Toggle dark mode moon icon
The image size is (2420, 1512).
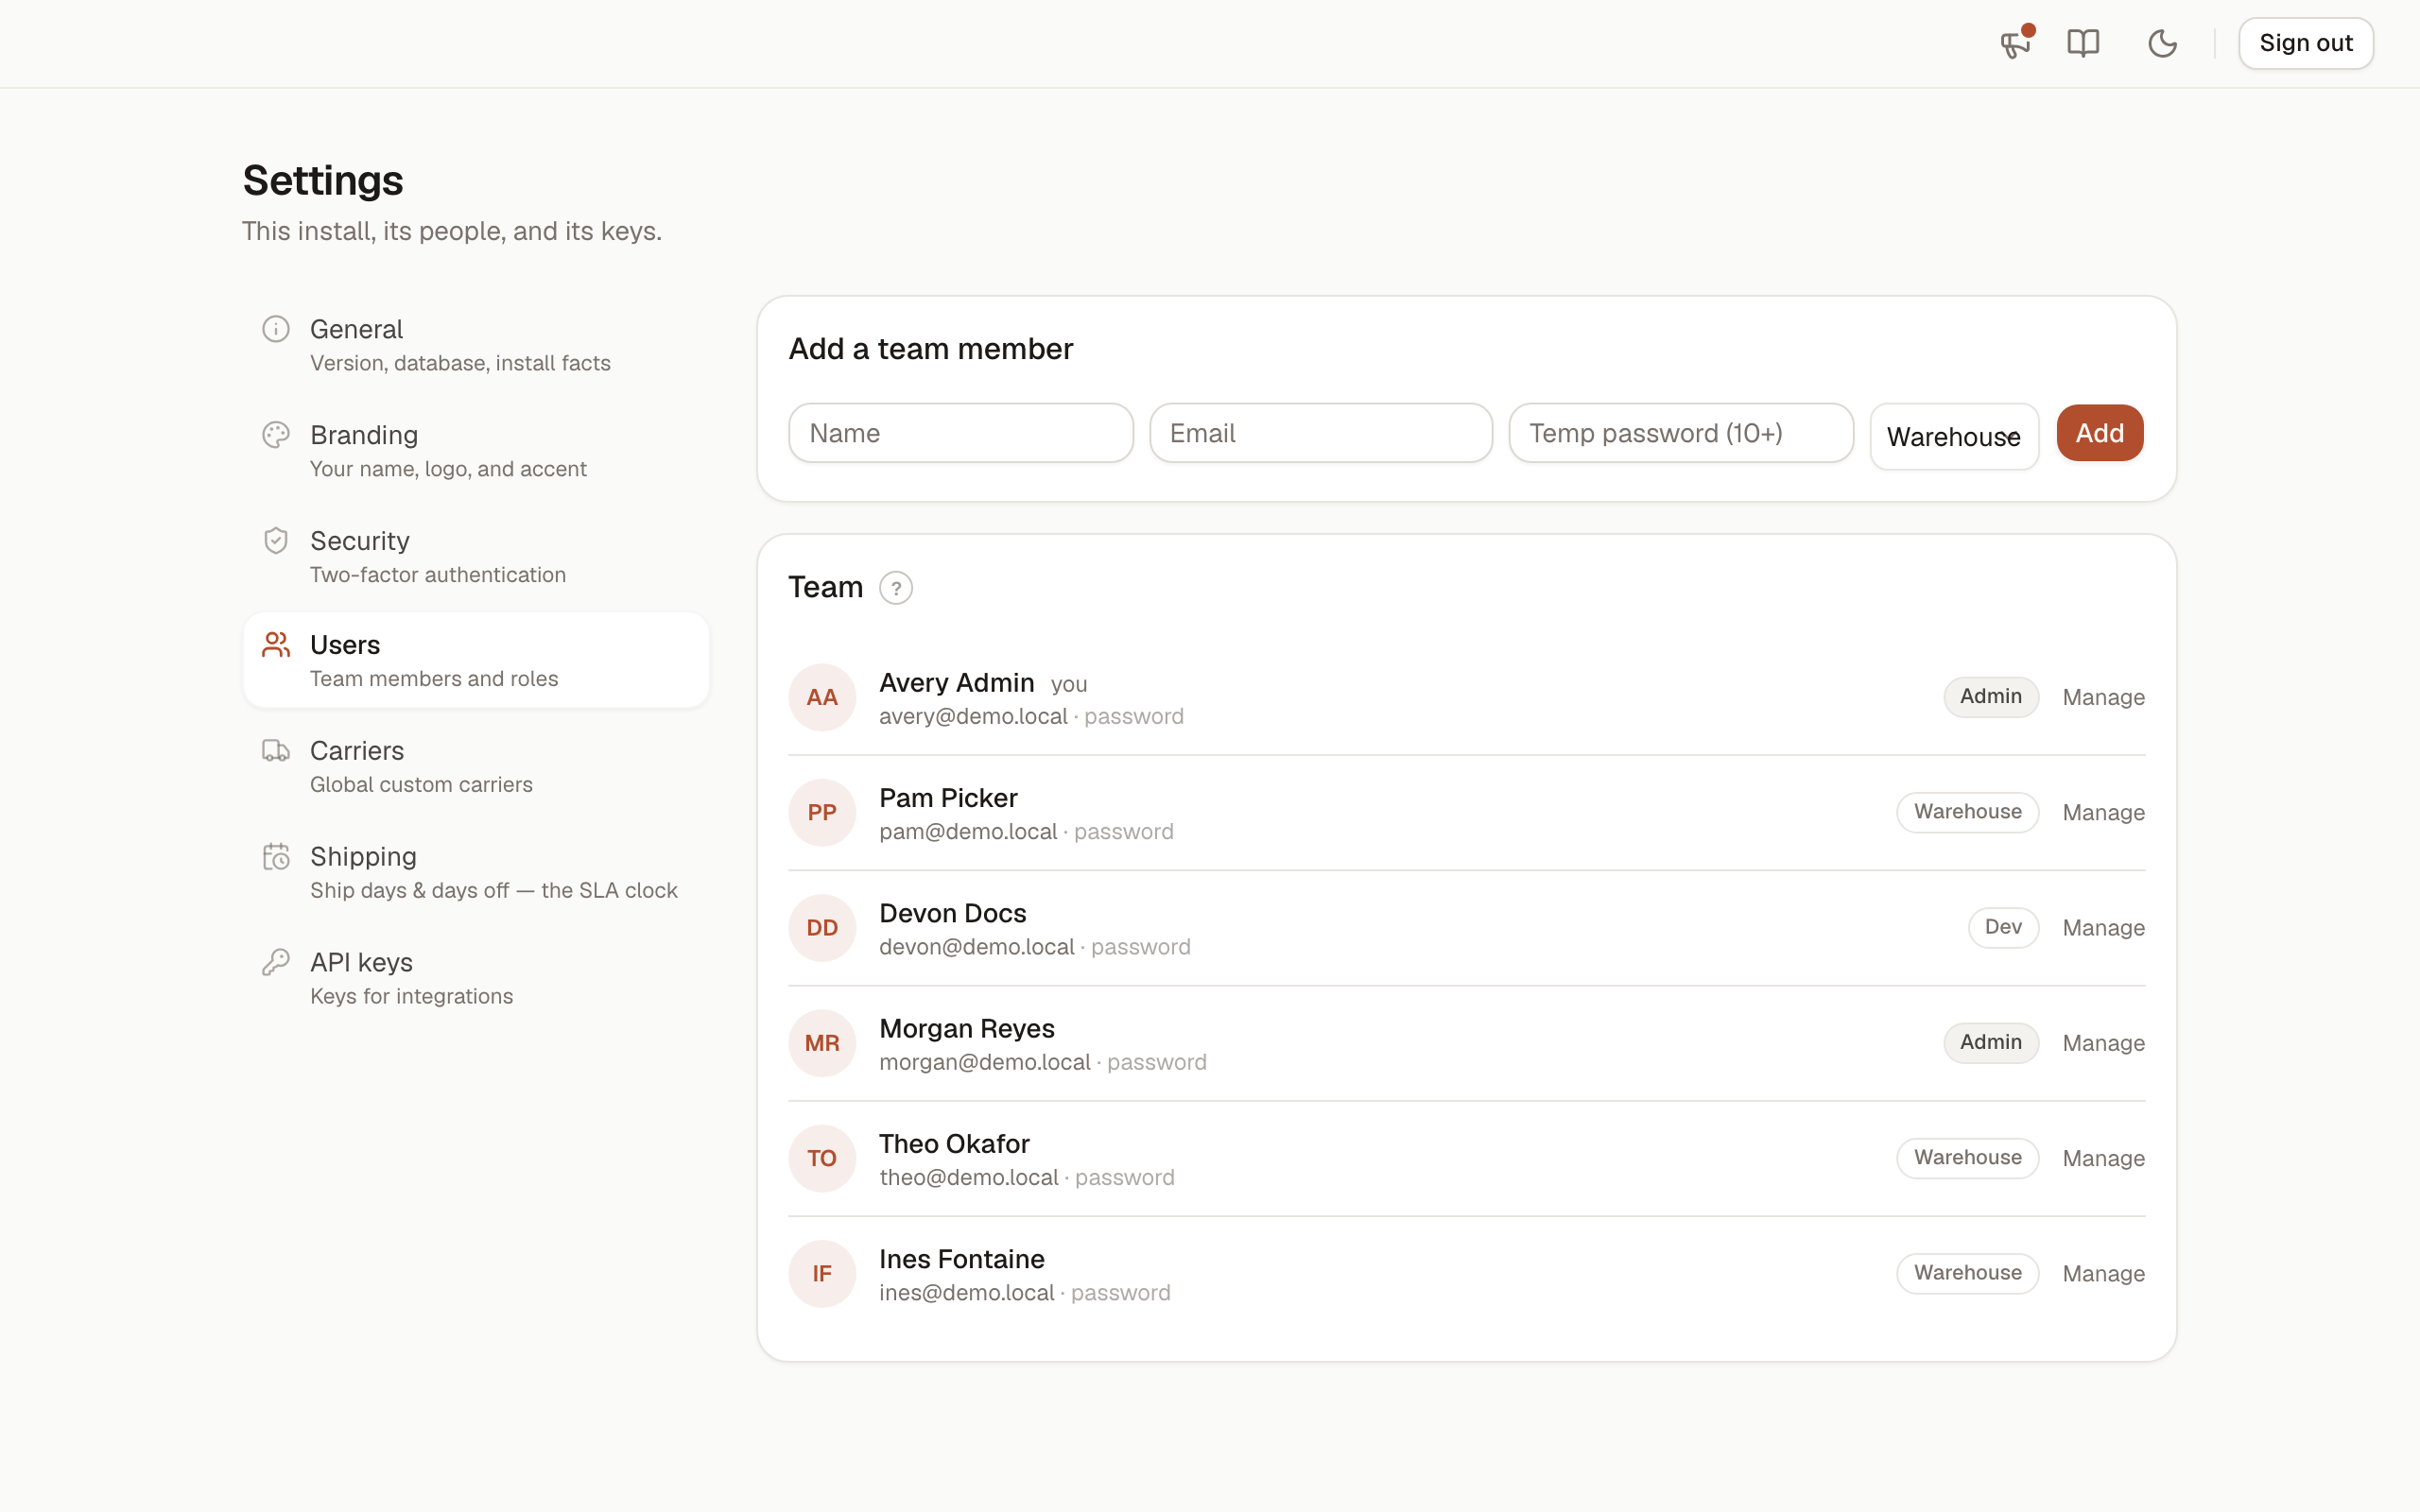point(2162,44)
